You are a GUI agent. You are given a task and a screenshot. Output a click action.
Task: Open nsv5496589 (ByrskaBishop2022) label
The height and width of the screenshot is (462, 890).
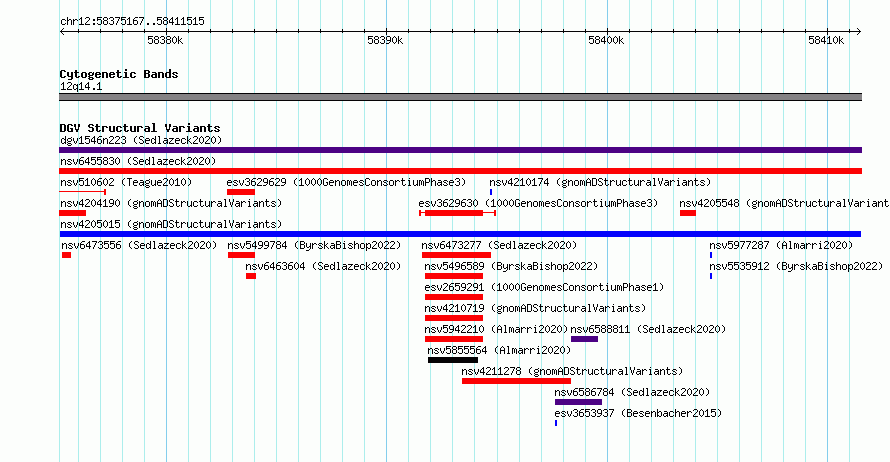511,266
